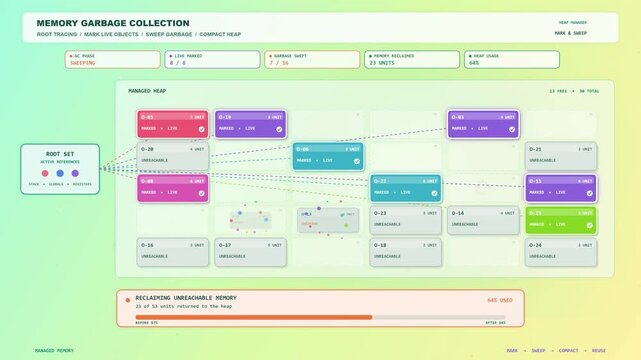Click the SWEEPING phase value
The height and width of the screenshot is (360, 641).
point(83,63)
